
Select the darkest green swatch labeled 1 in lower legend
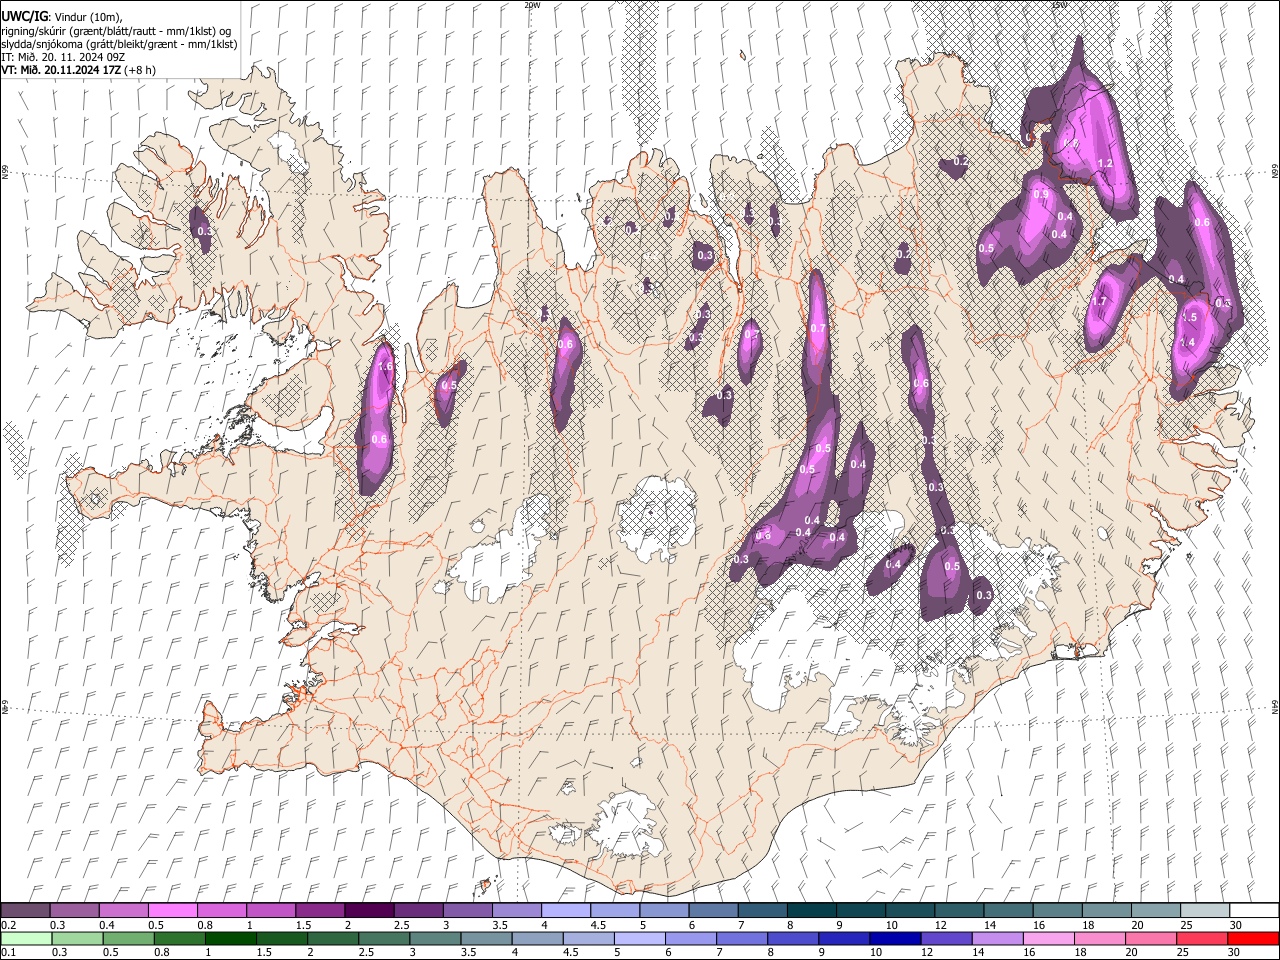(230, 938)
